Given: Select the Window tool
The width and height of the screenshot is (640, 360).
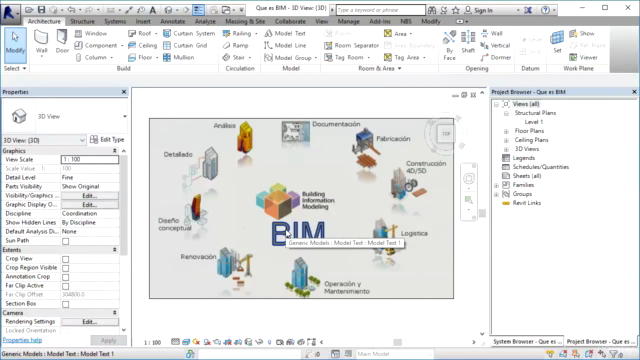Looking at the screenshot, I should [91, 33].
